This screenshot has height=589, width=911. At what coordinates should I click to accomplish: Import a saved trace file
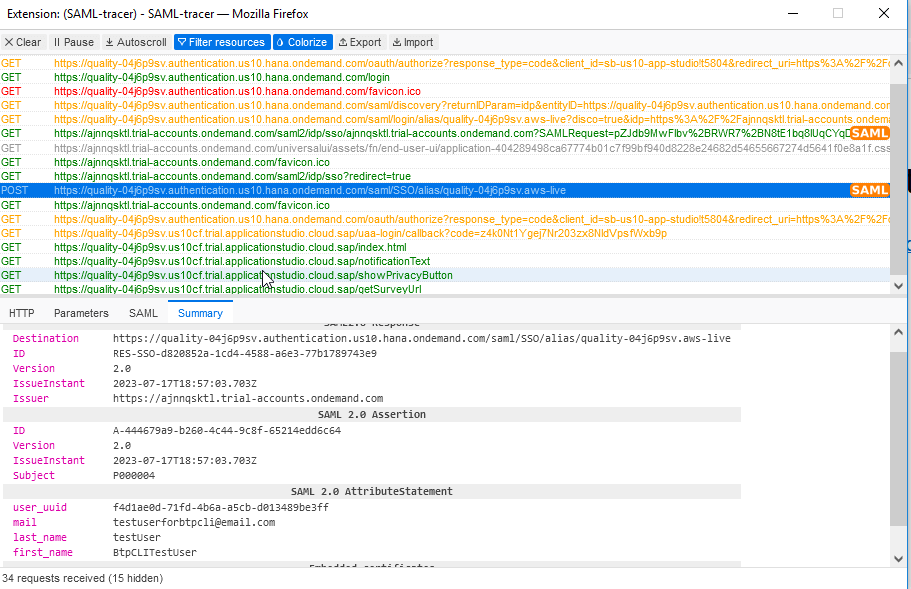pyautogui.click(x=413, y=42)
